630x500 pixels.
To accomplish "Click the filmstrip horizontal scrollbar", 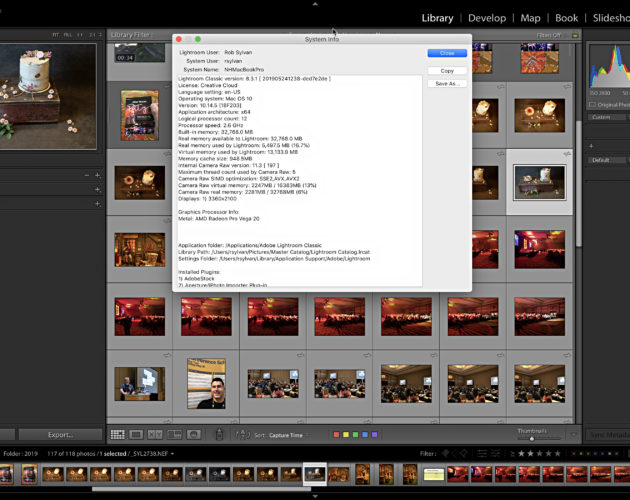I will (x=201, y=489).
